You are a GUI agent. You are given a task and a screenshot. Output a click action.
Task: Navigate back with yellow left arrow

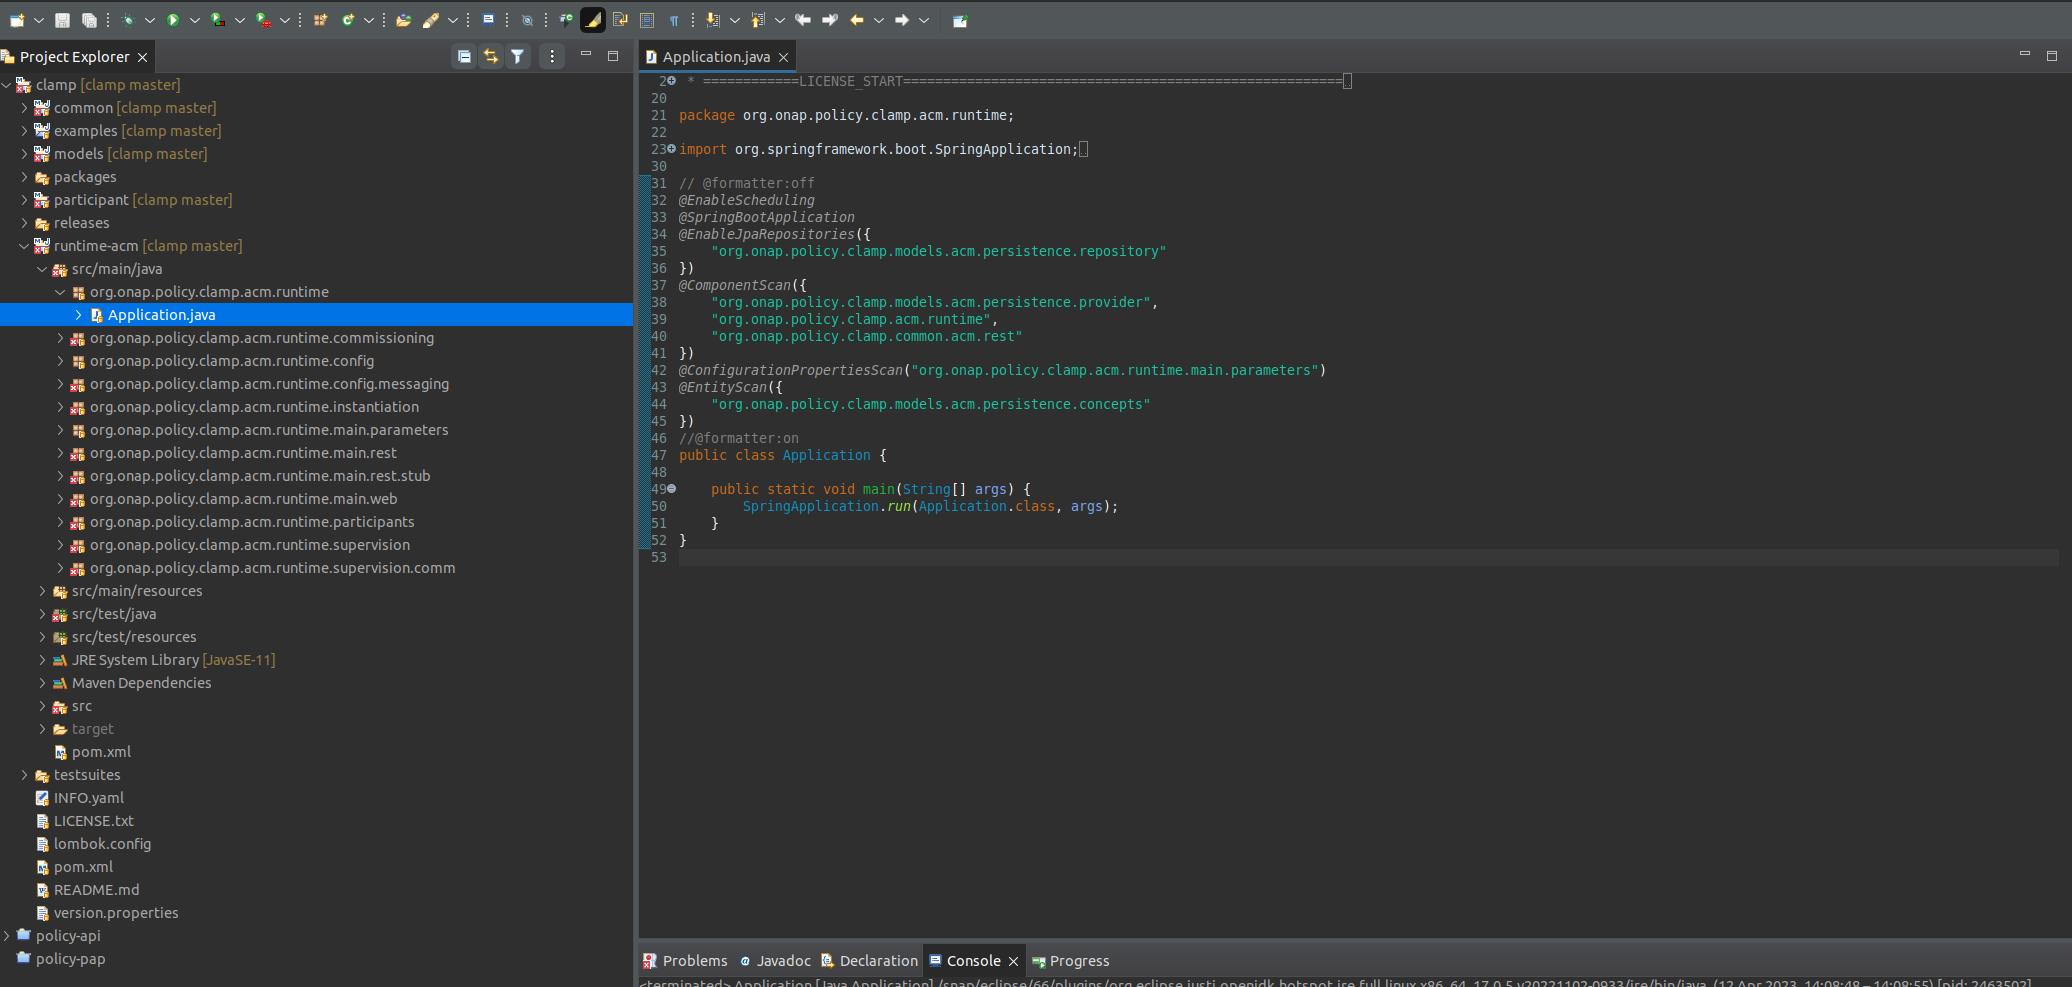(857, 20)
